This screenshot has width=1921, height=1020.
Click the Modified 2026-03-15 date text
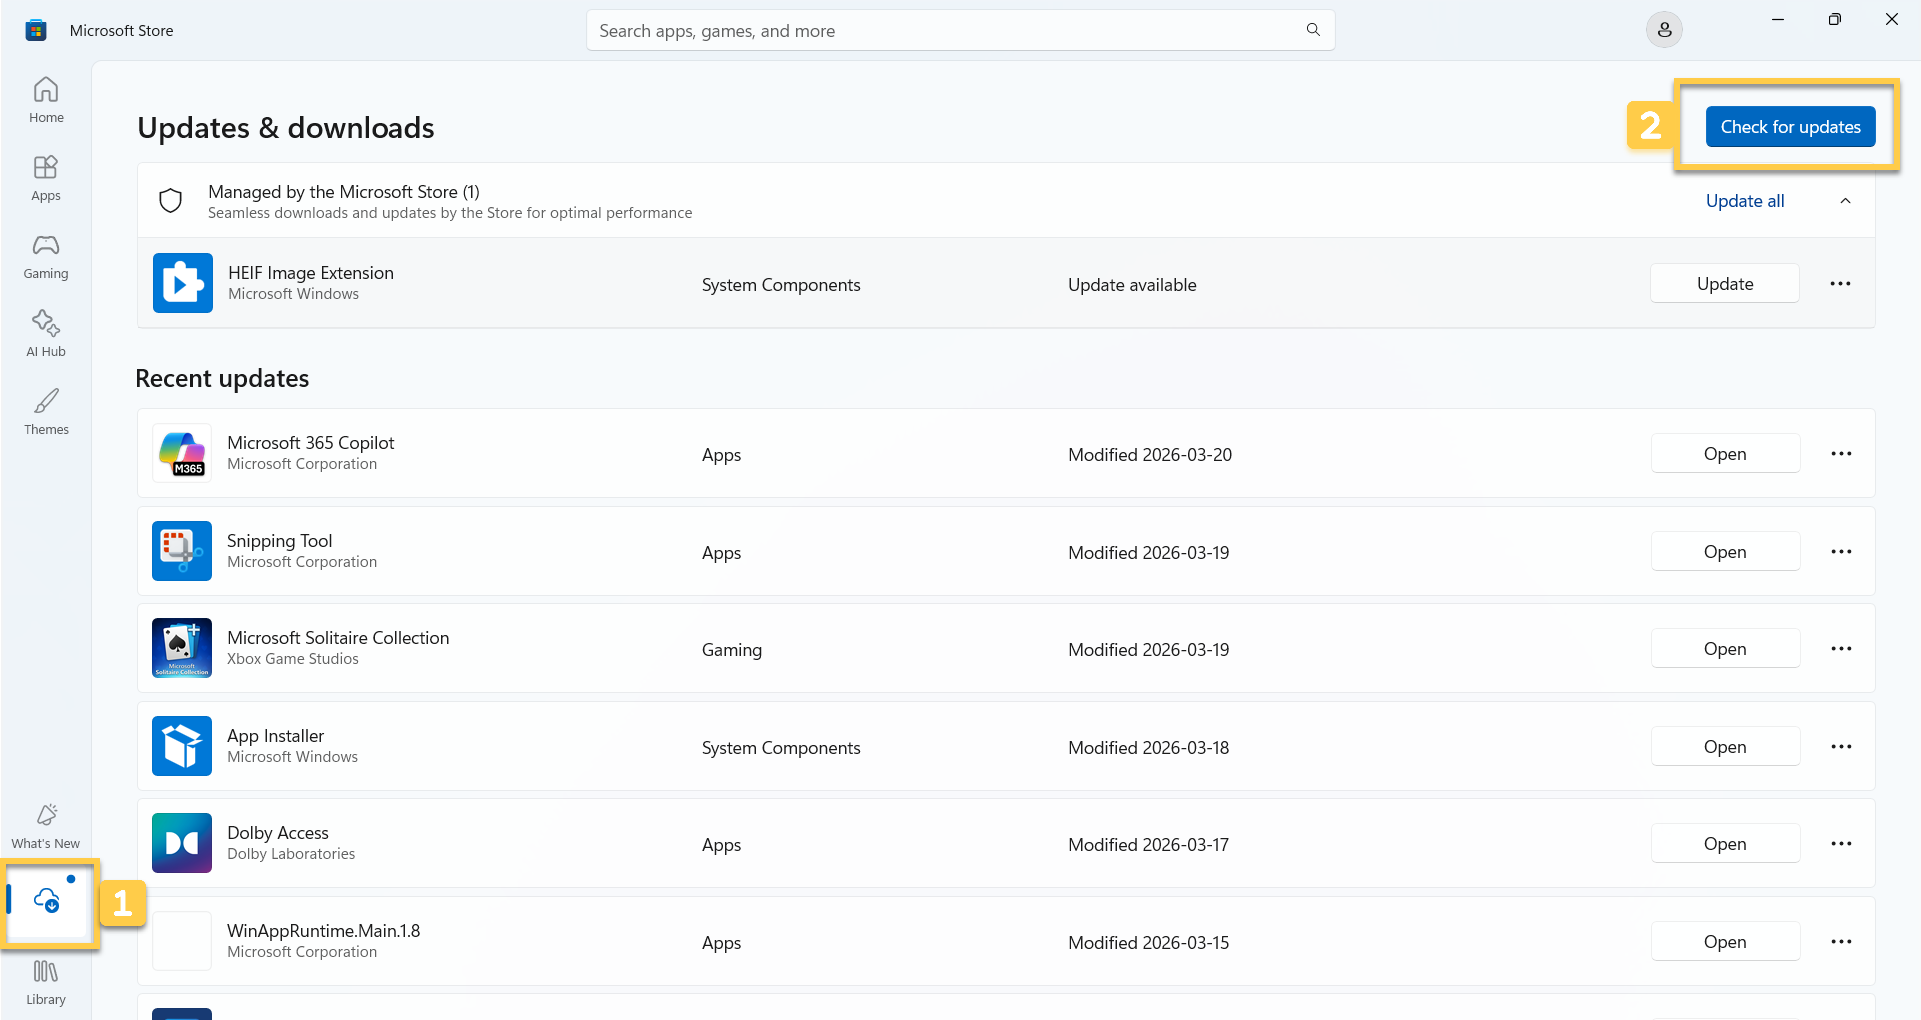(x=1149, y=943)
